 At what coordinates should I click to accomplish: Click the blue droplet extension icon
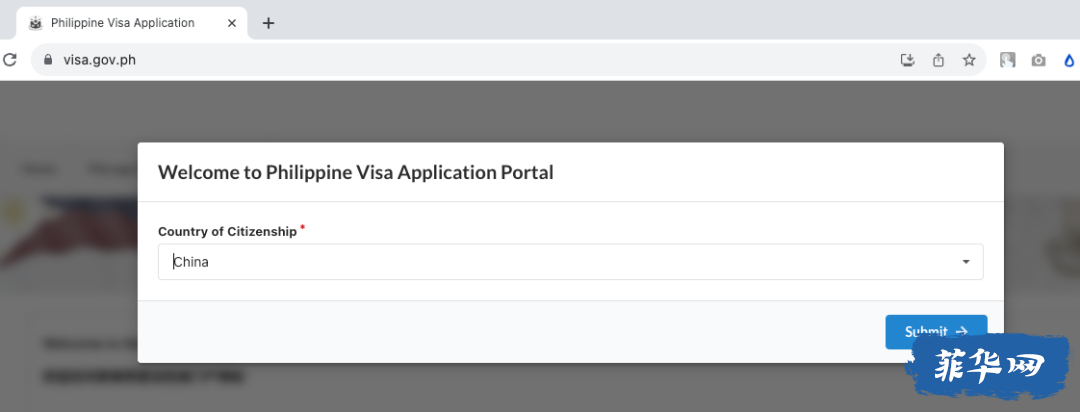coord(1069,61)
